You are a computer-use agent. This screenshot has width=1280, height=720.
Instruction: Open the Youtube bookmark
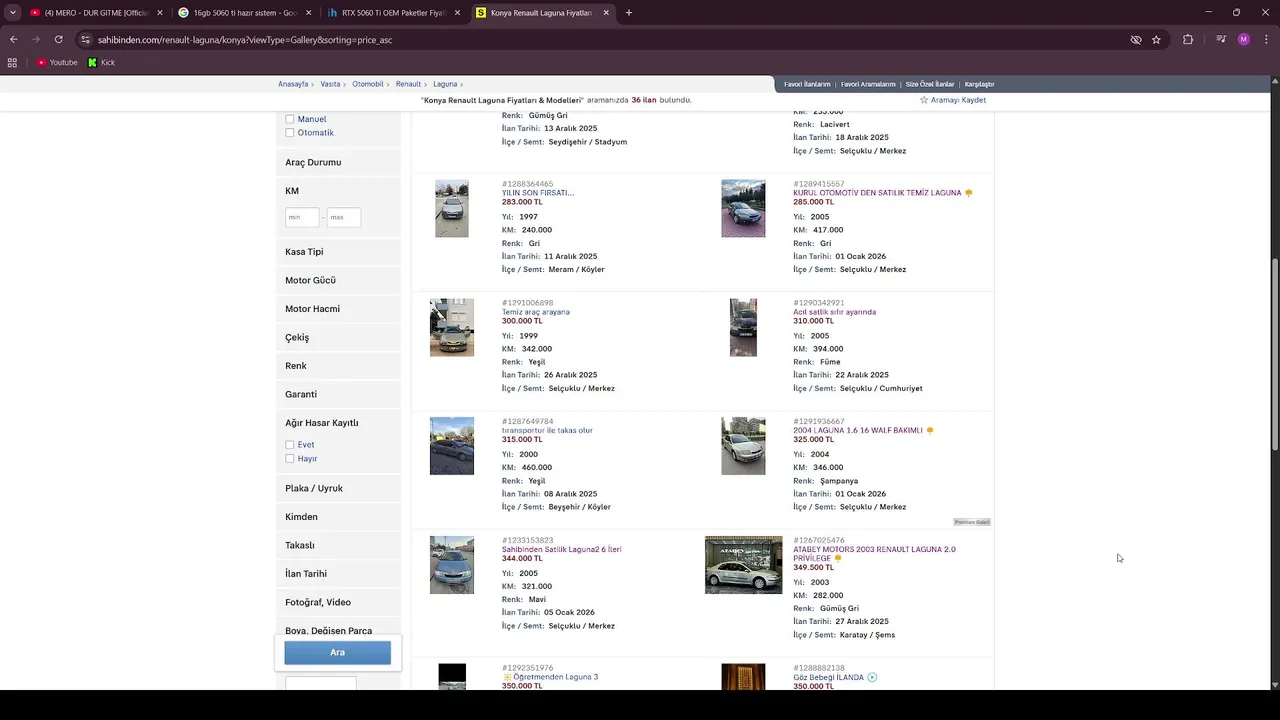[57, 62]
